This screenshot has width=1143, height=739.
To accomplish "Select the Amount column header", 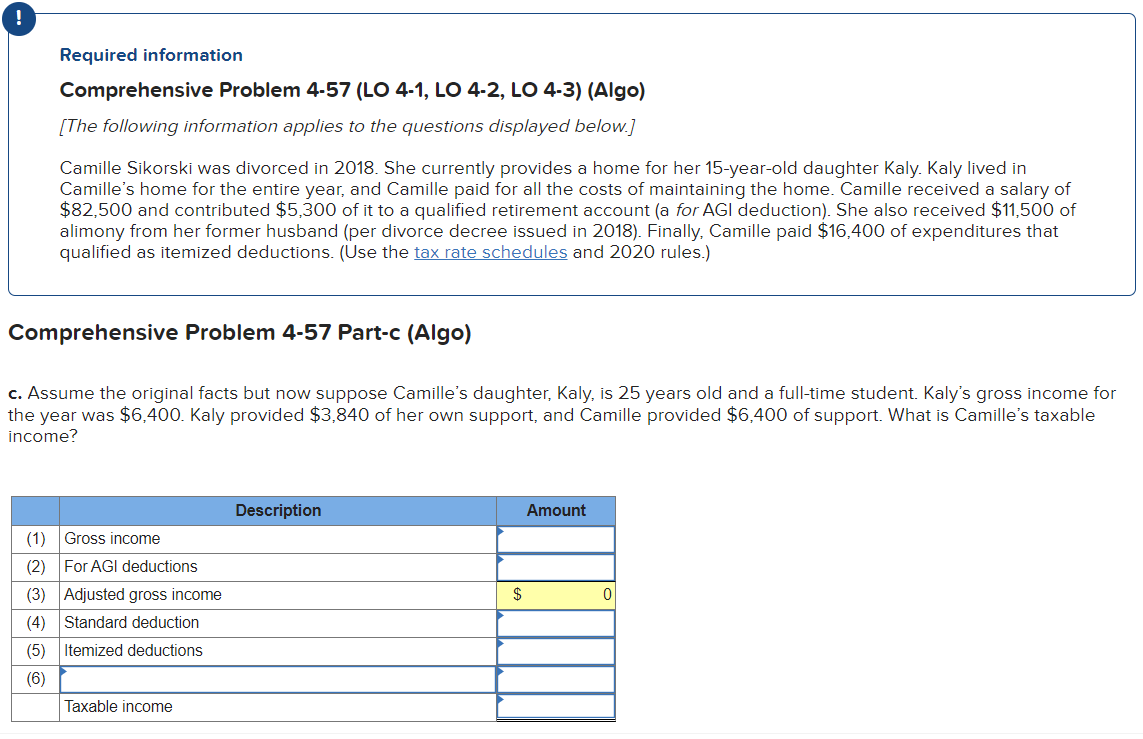I will pos(555,510).
